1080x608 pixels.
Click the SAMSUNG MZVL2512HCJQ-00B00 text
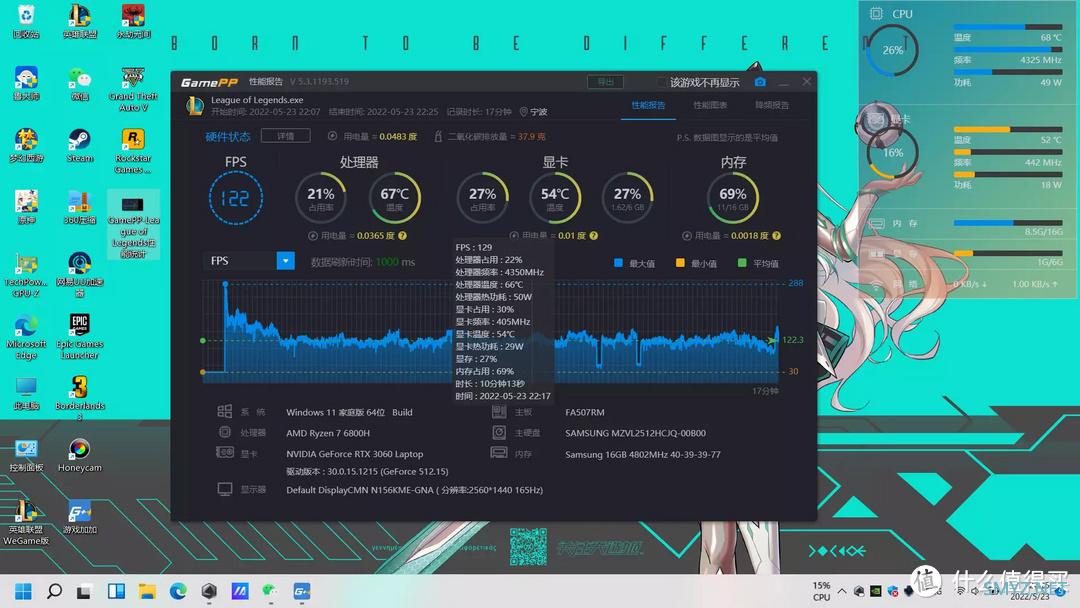[x=635, y=433]
